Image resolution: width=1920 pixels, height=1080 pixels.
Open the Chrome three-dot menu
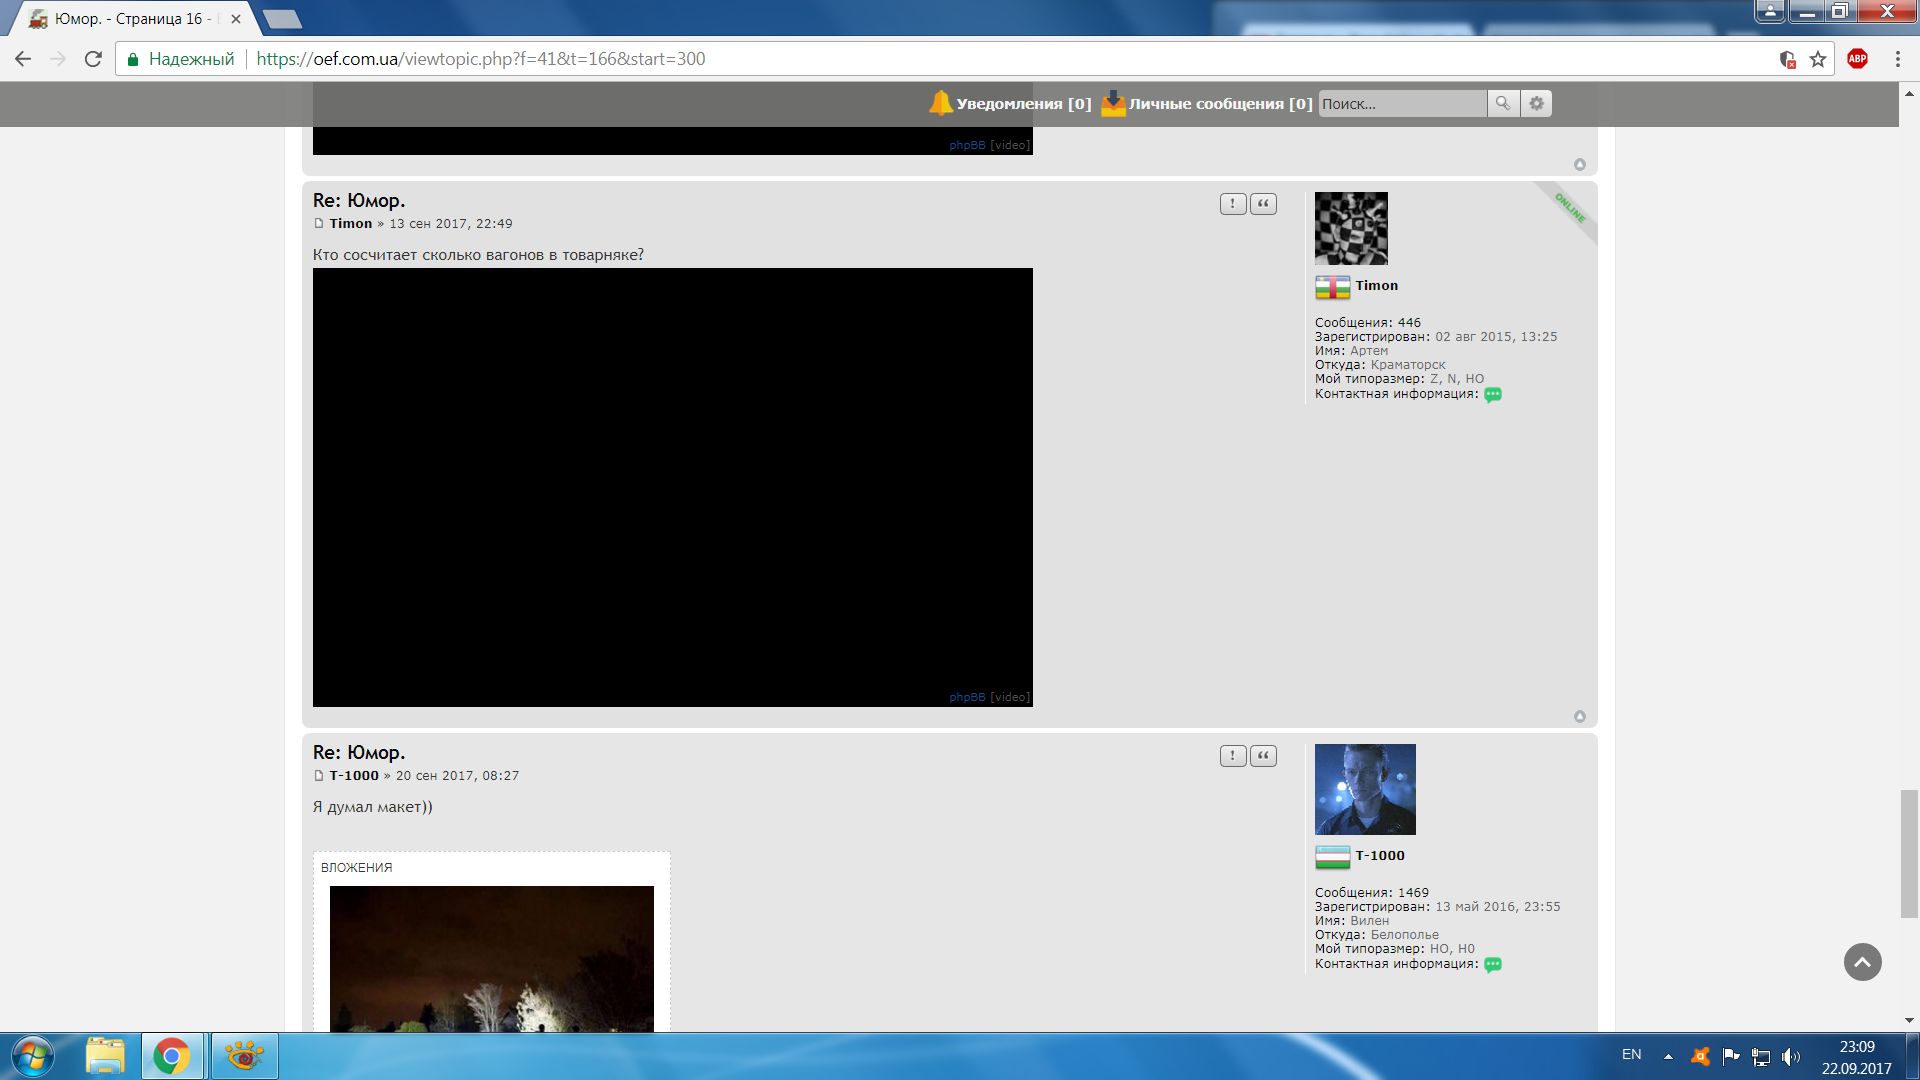click(x=1897, y=59)
